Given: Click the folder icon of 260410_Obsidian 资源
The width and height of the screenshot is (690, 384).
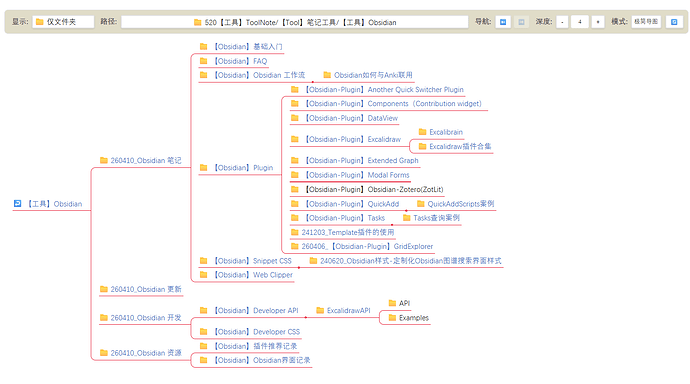Looking at the screenshot, I should 104,352.
